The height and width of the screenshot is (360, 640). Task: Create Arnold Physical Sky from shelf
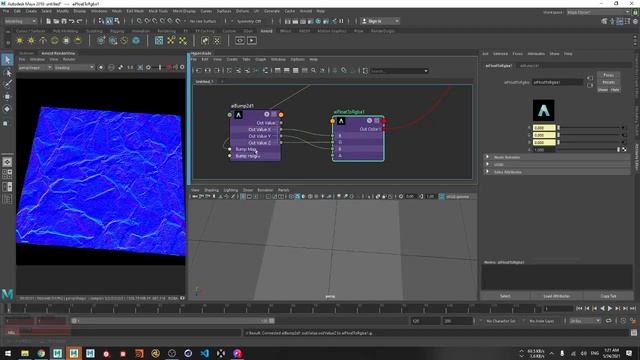tap(78, 40)
